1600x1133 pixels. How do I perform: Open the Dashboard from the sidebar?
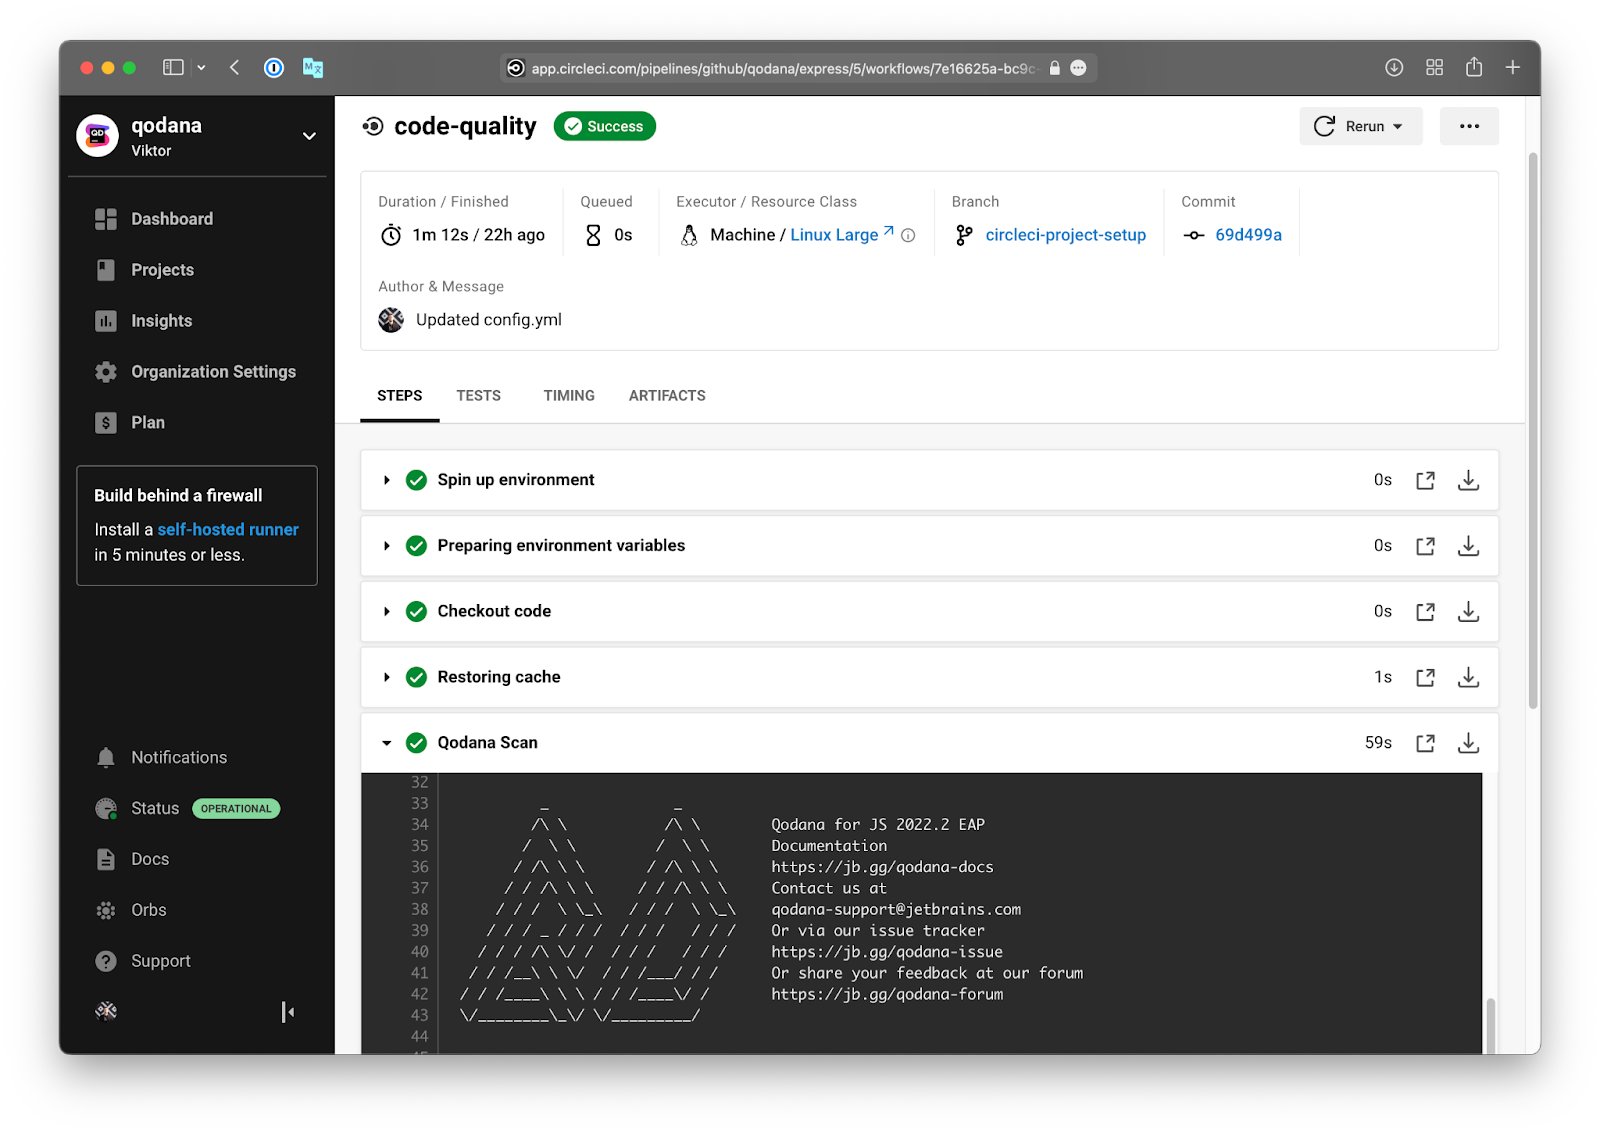[171, 219]
